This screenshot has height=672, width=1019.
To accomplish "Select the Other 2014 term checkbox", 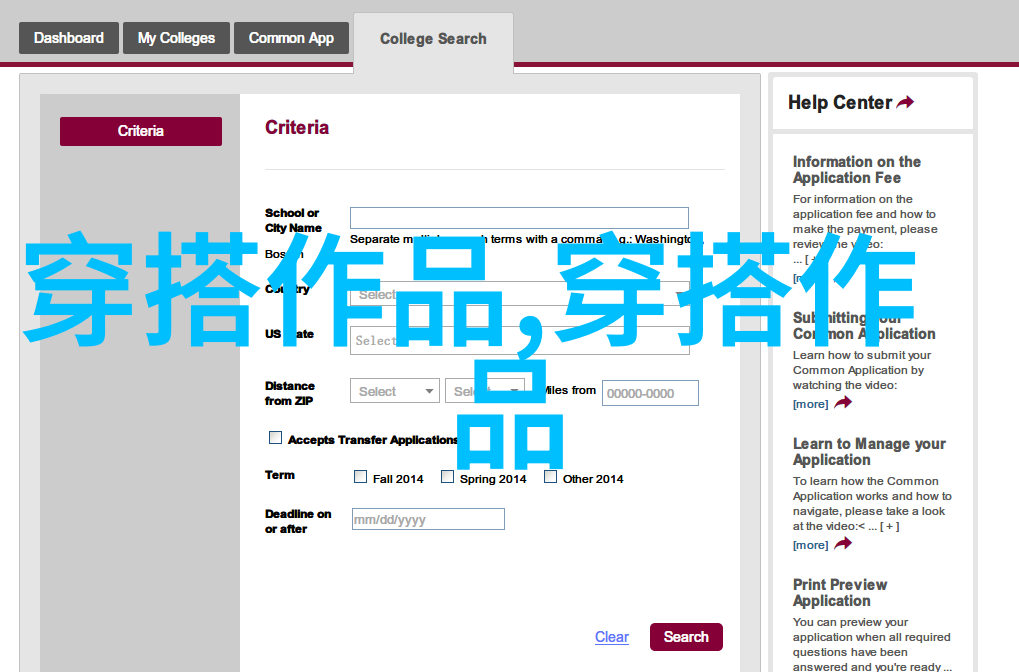I will 551,477.
